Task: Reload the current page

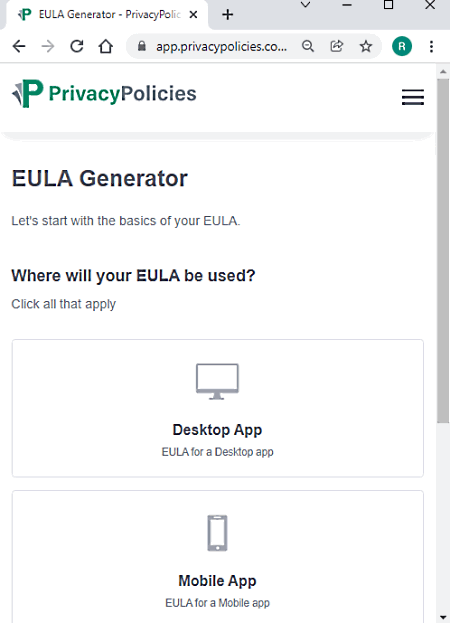Action: point(77,46)
